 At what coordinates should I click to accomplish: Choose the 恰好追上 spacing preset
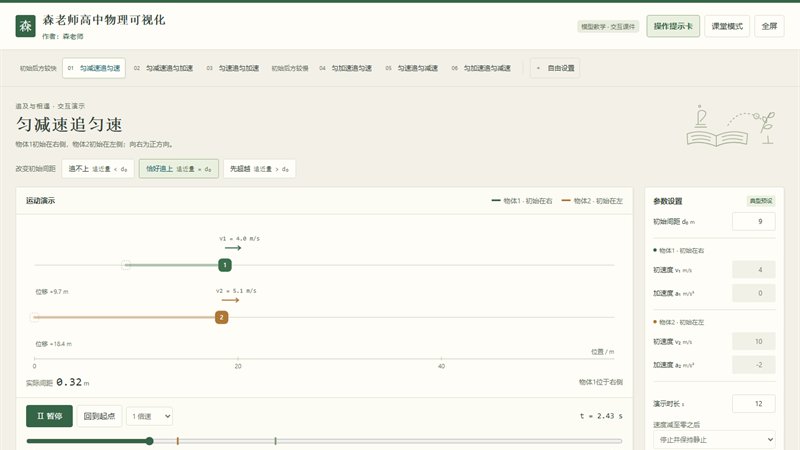coord(179,169)
